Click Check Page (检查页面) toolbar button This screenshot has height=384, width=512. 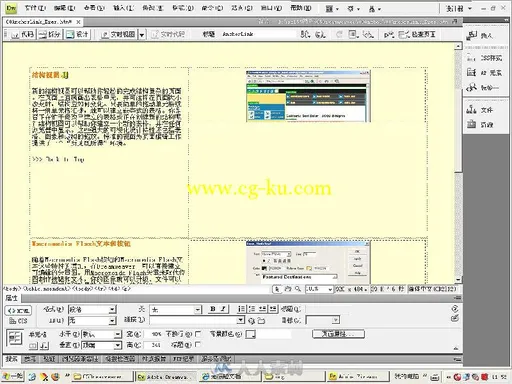417,34
